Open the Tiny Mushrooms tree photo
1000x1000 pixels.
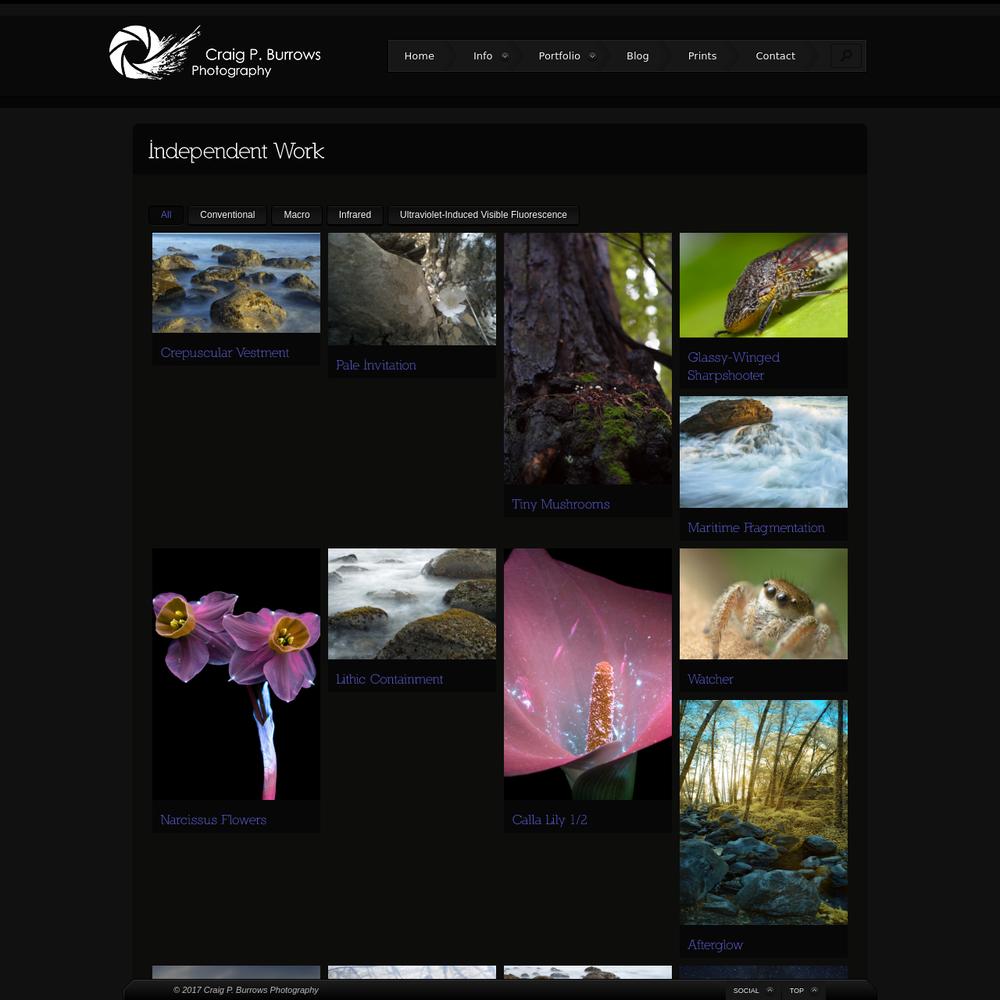point(588,358)
